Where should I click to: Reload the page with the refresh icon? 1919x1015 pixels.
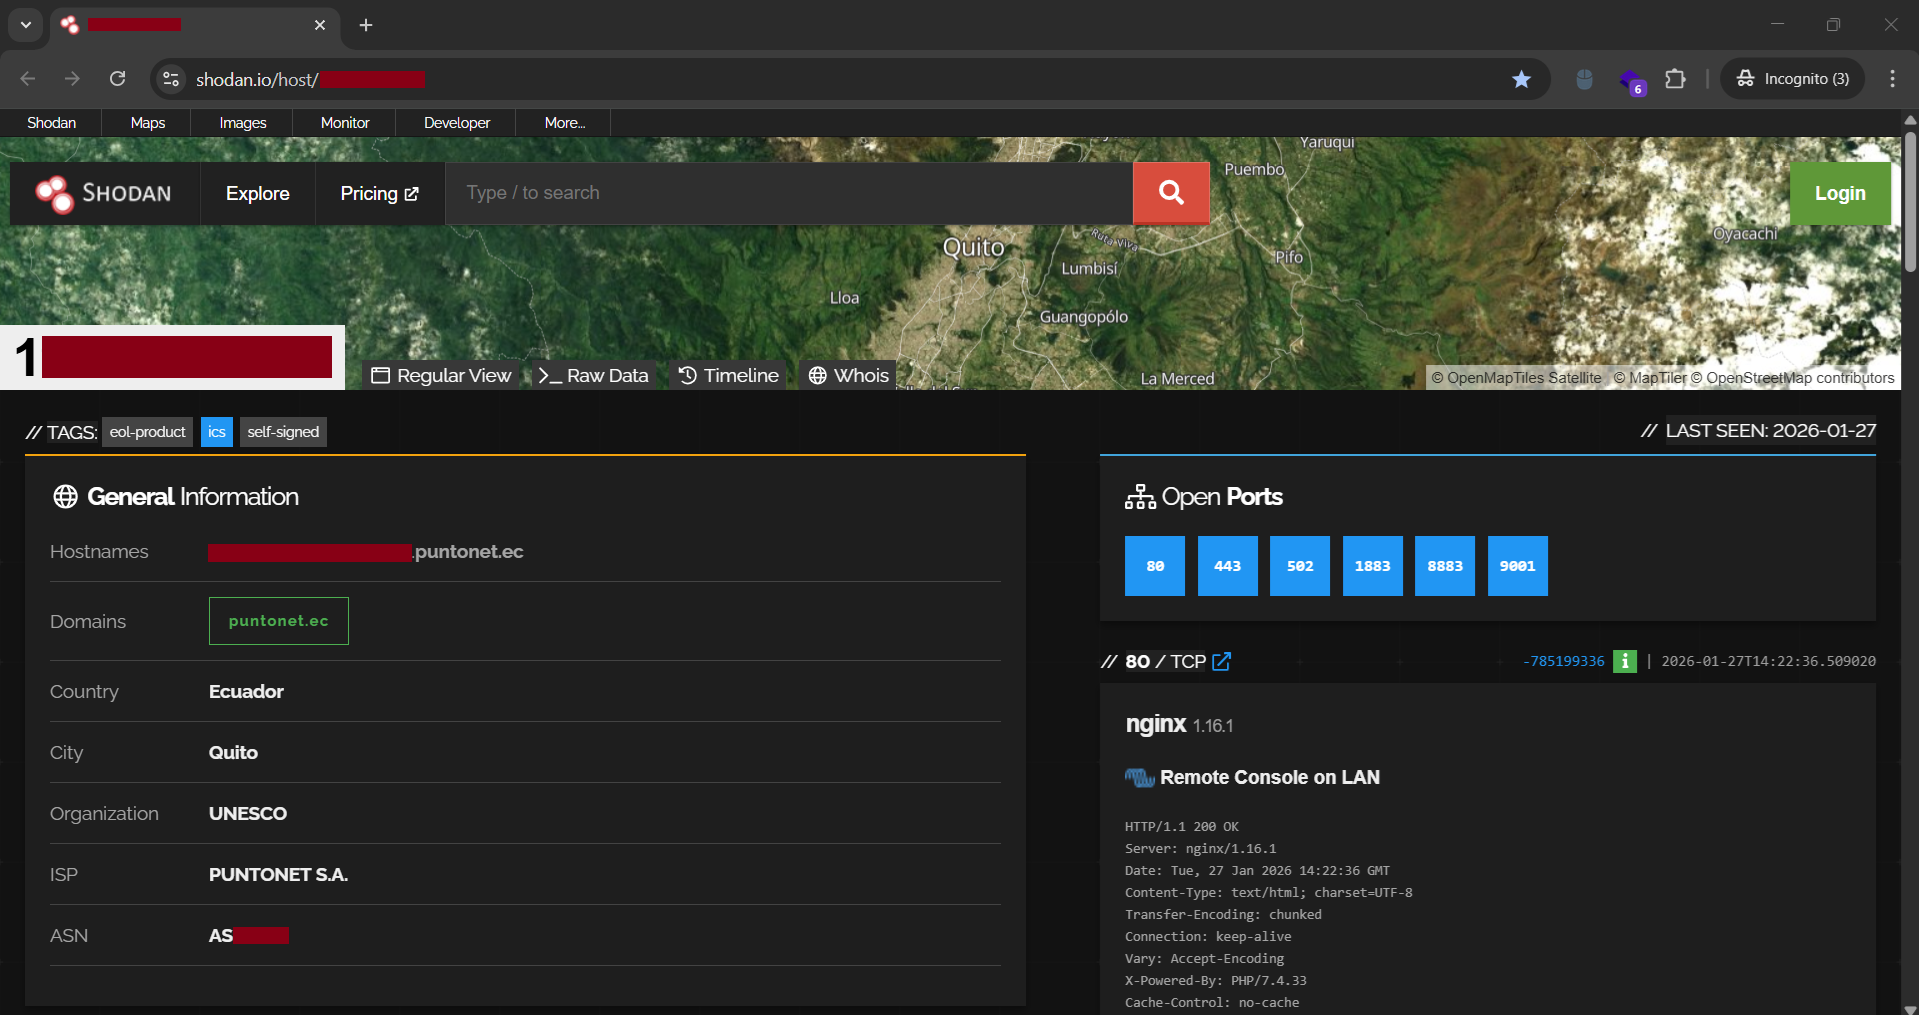[117, 78]
